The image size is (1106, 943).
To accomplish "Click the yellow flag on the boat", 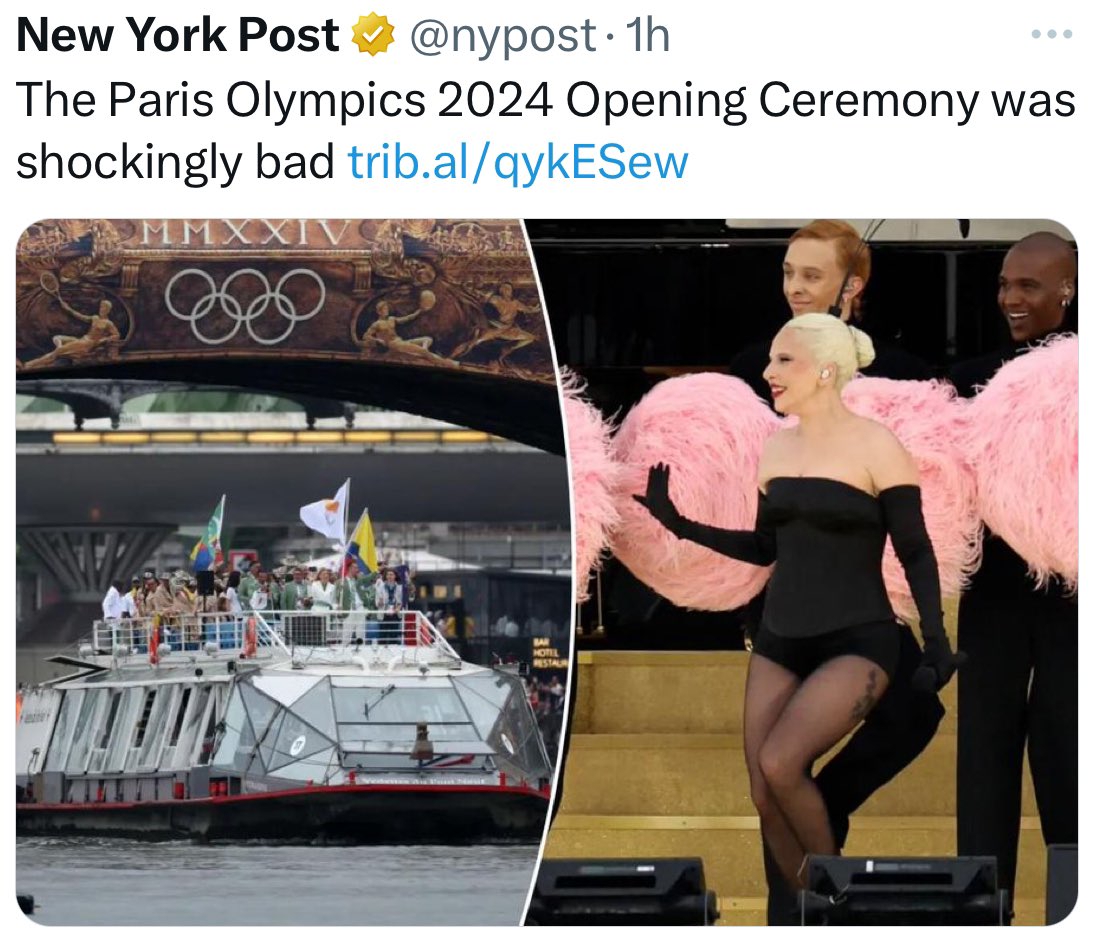I will pos(364,542).
